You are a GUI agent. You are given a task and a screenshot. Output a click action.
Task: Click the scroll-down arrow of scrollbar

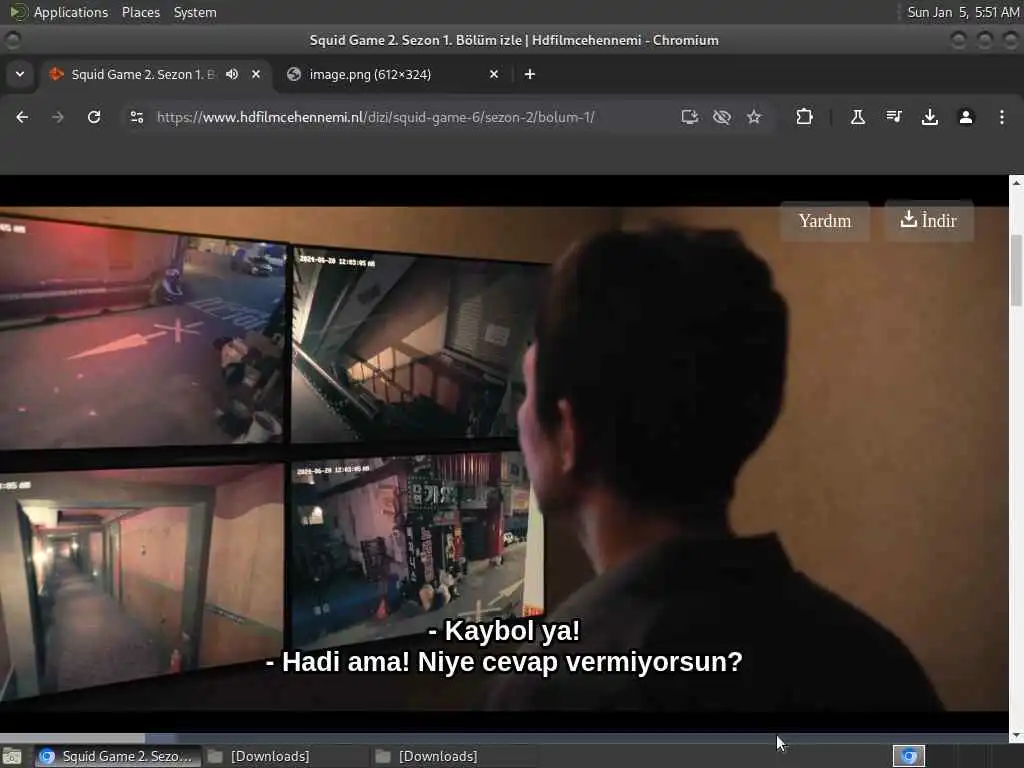click(1016, 735)
